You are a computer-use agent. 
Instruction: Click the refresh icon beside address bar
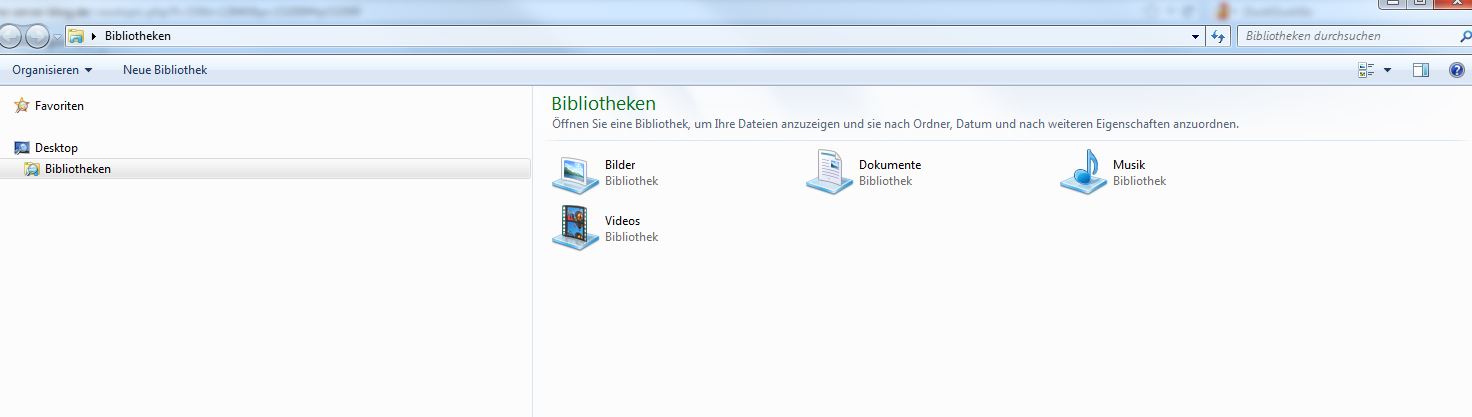1218,36
